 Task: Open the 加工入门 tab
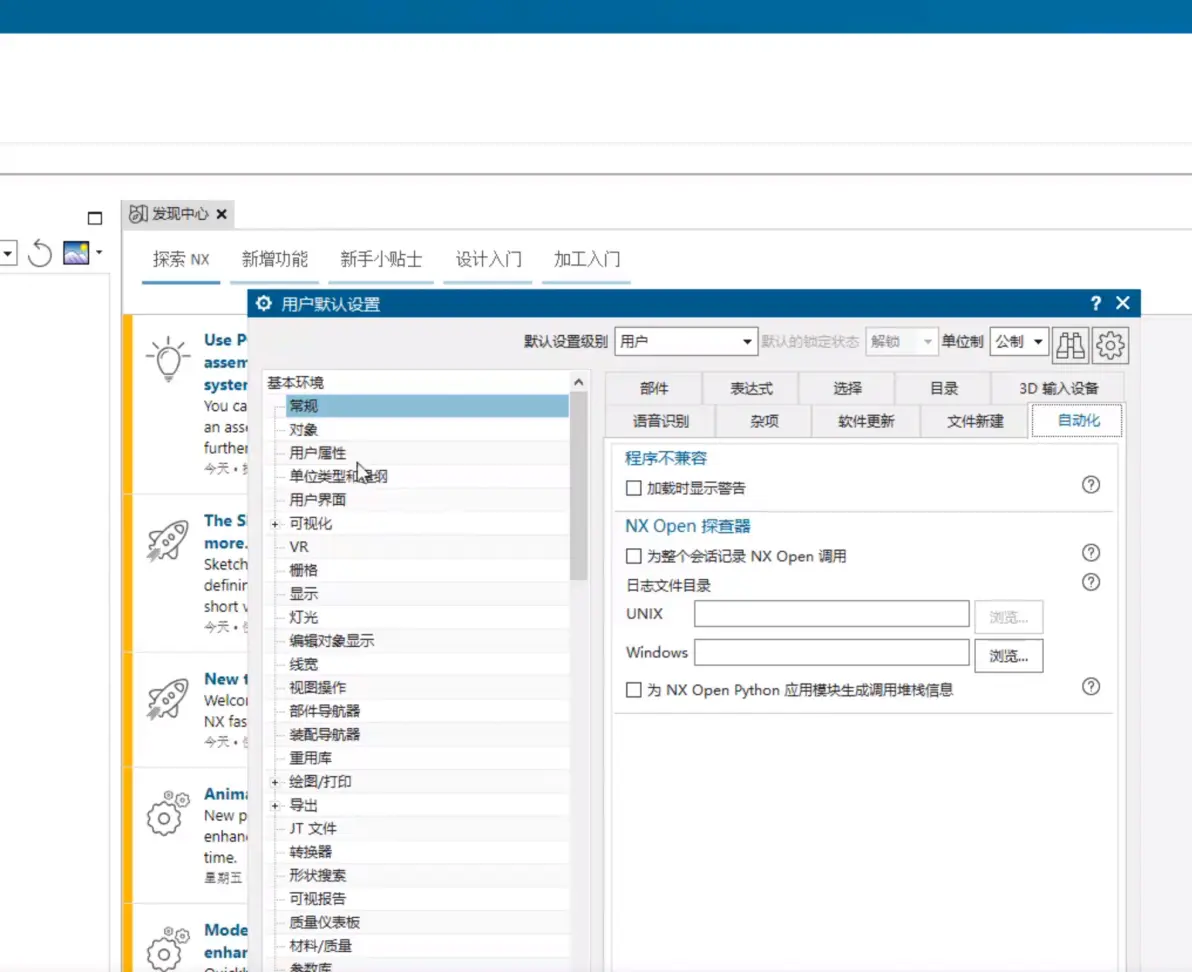(x=586, y=260)
